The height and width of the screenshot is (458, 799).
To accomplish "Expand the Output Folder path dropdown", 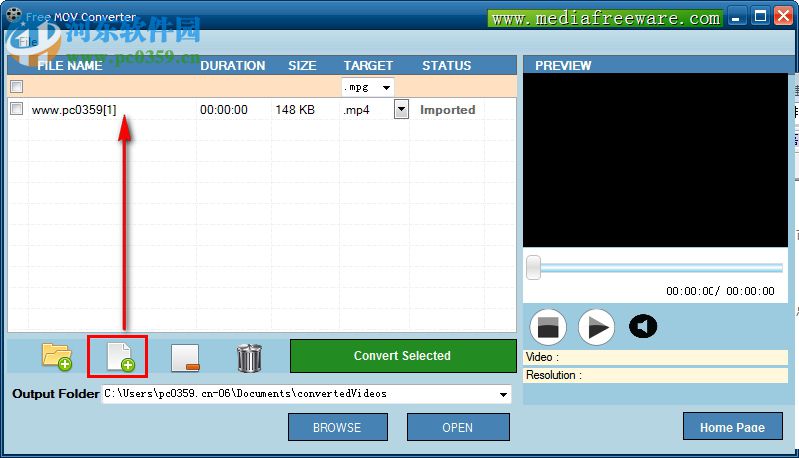I will pos(503,394).
